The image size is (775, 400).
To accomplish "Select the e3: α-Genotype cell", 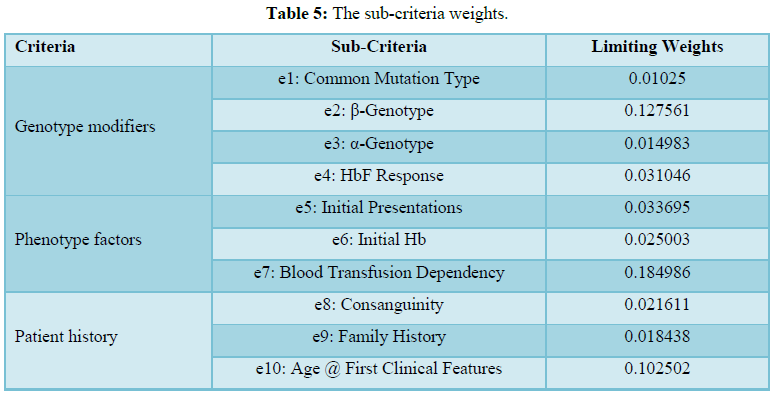I will [x=378, y=144].
